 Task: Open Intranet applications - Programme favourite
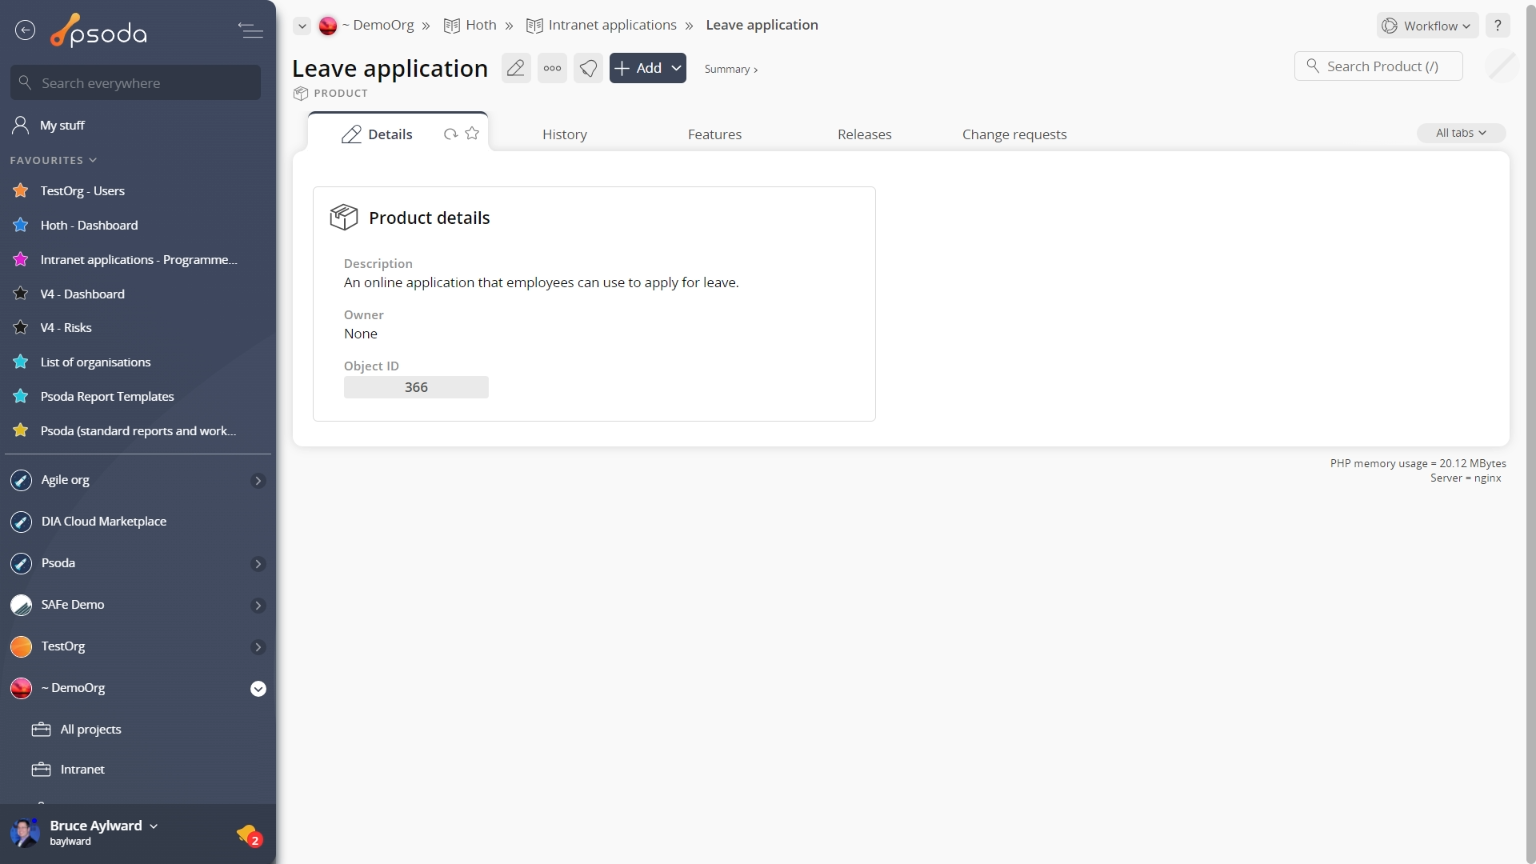click(138, 260)
